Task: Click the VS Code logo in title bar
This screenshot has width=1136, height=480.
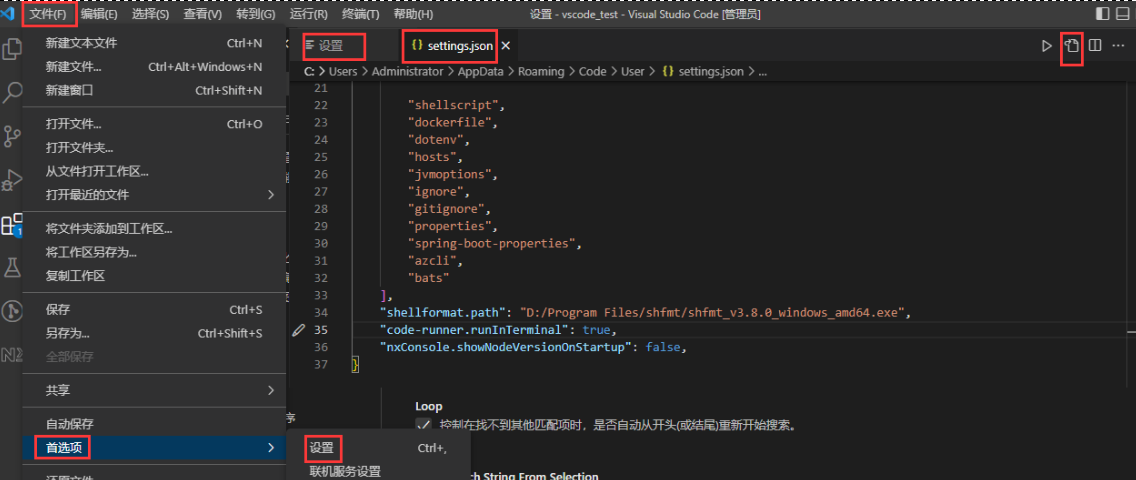Action: (9, 14)
